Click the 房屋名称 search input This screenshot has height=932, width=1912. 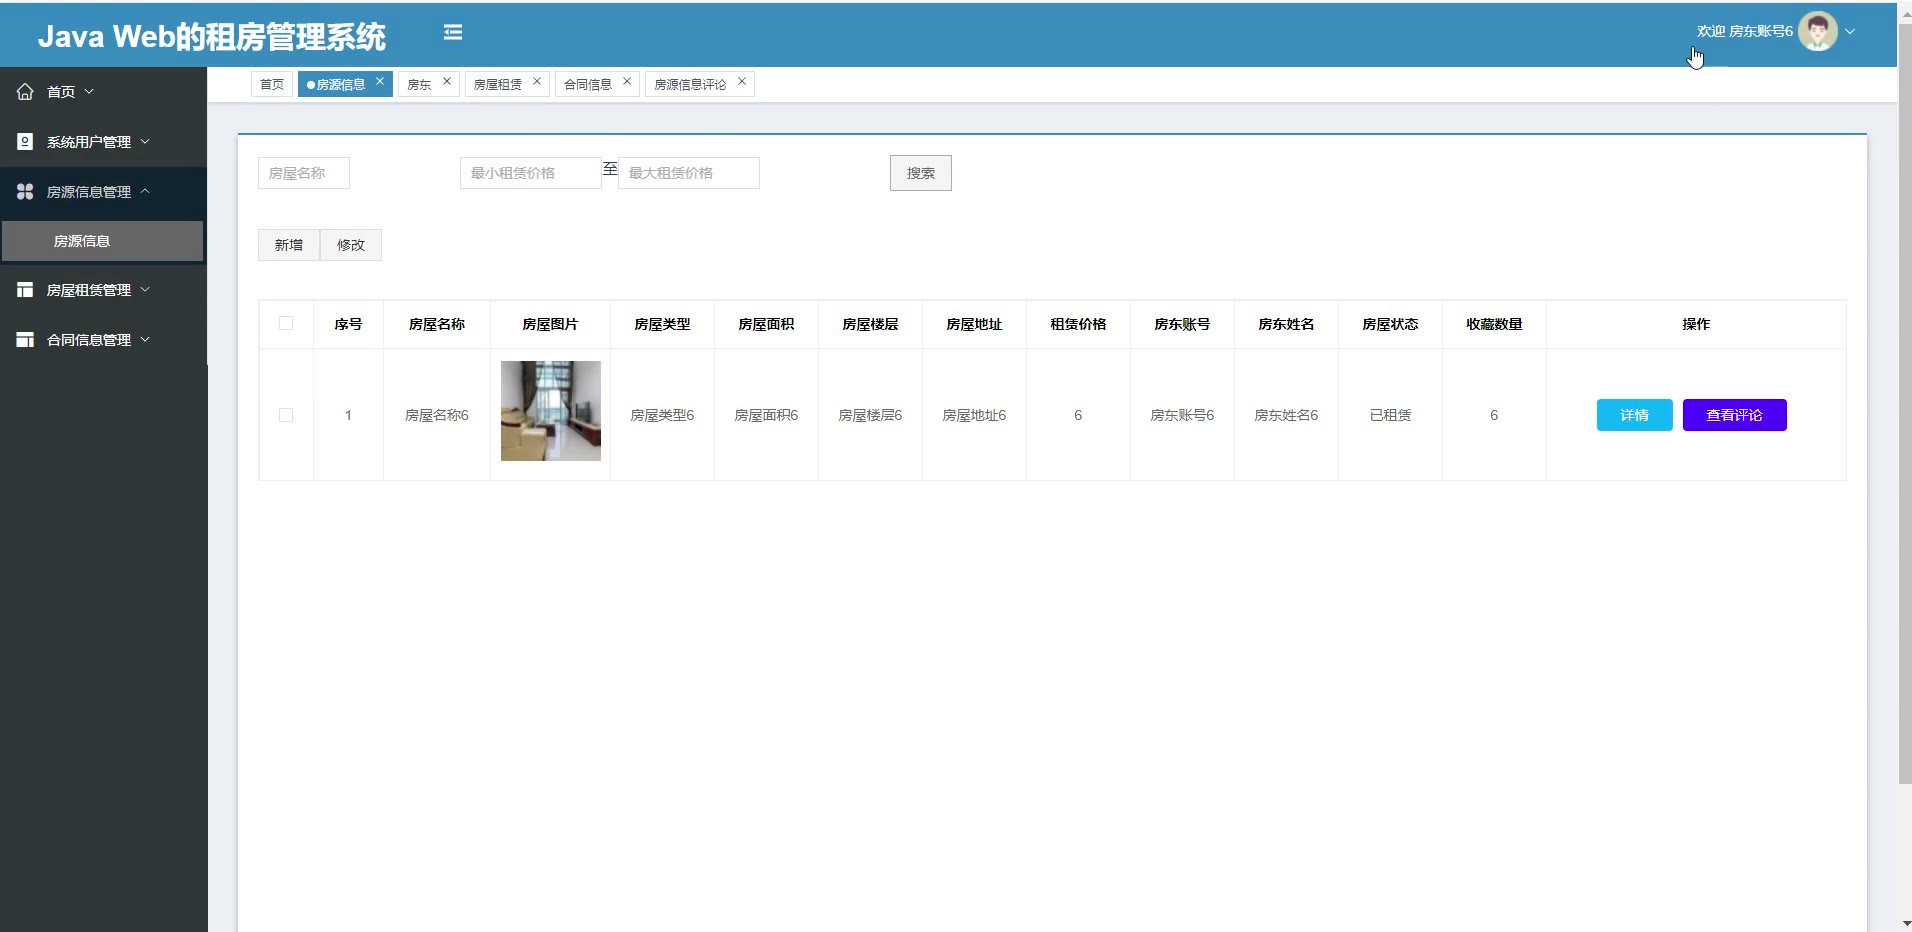point(304,173)
